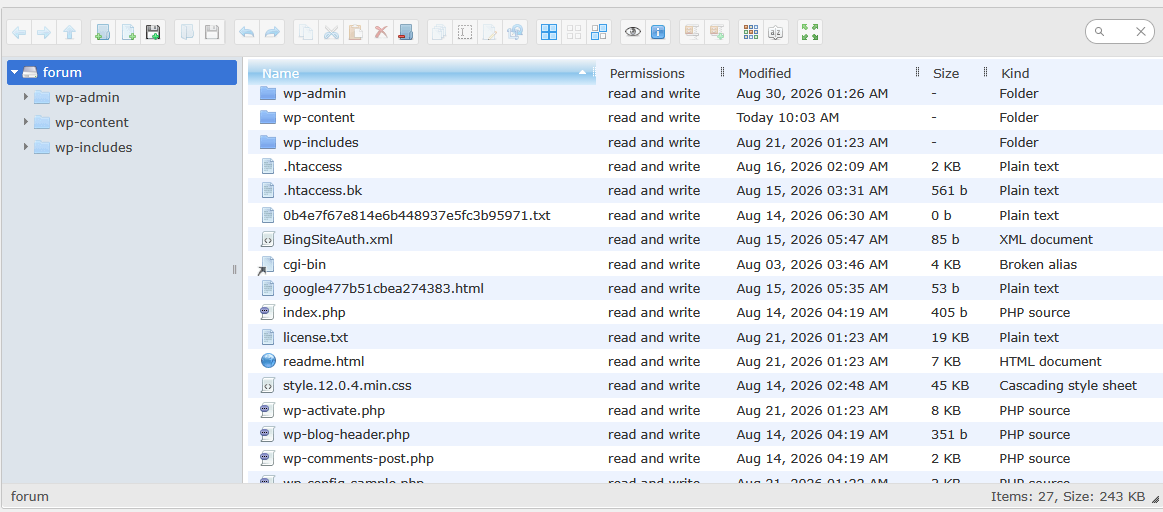The image size is (1163, 512).
Task: Click the Select none toolbar icon
Action: point(573,32)
